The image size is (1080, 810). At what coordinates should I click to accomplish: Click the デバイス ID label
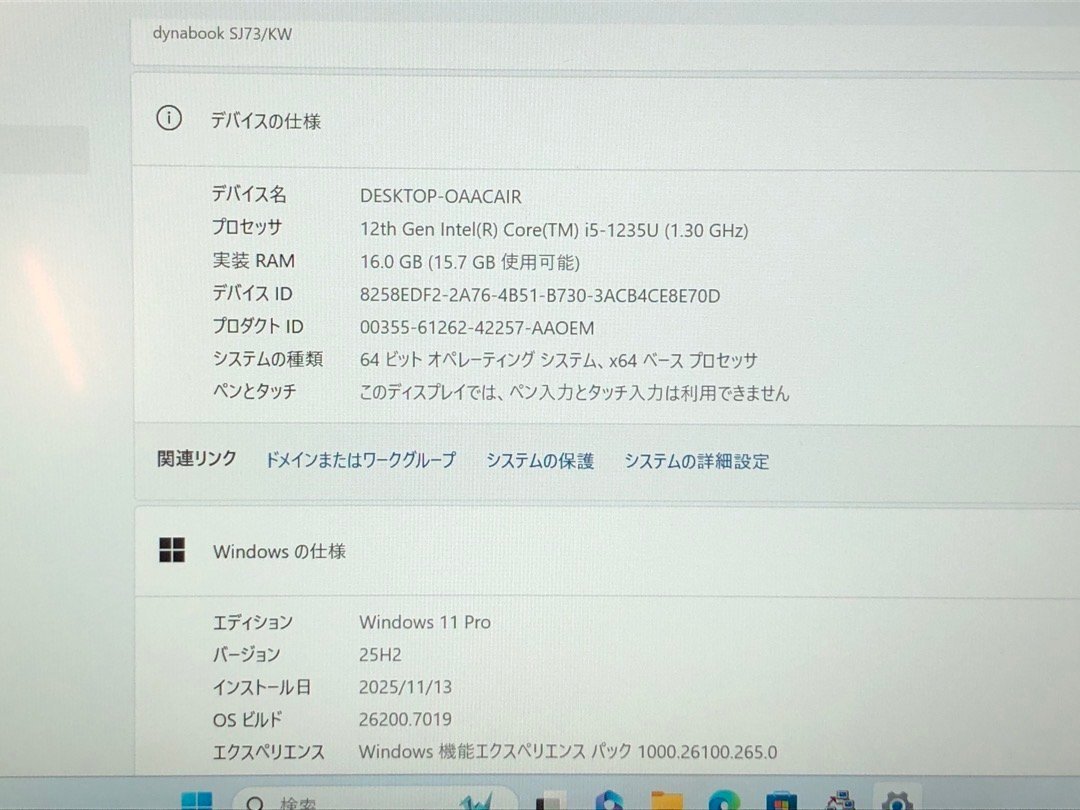tap(252, 293)
